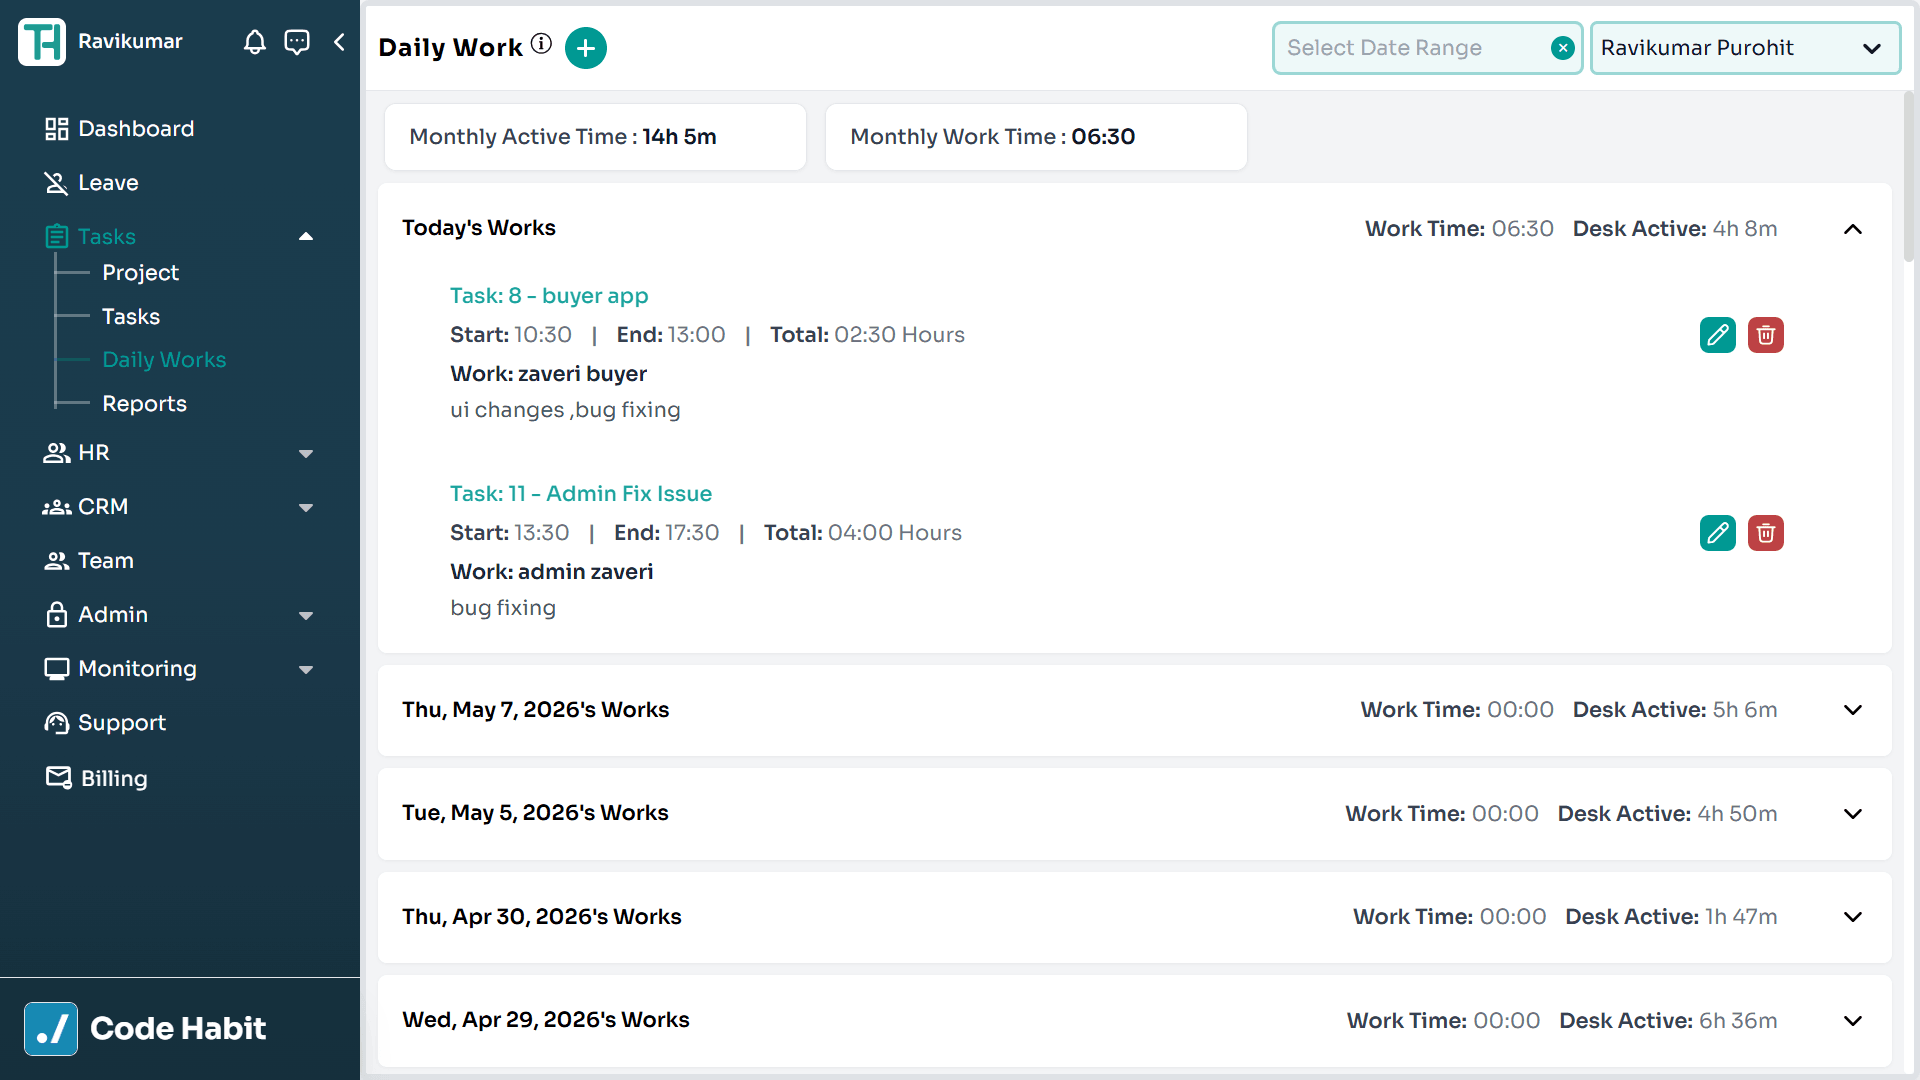1920x1080 pixels.
Task: Edit the Task 11 Admin Fix Issue entry
Action: coord(1718,533)
